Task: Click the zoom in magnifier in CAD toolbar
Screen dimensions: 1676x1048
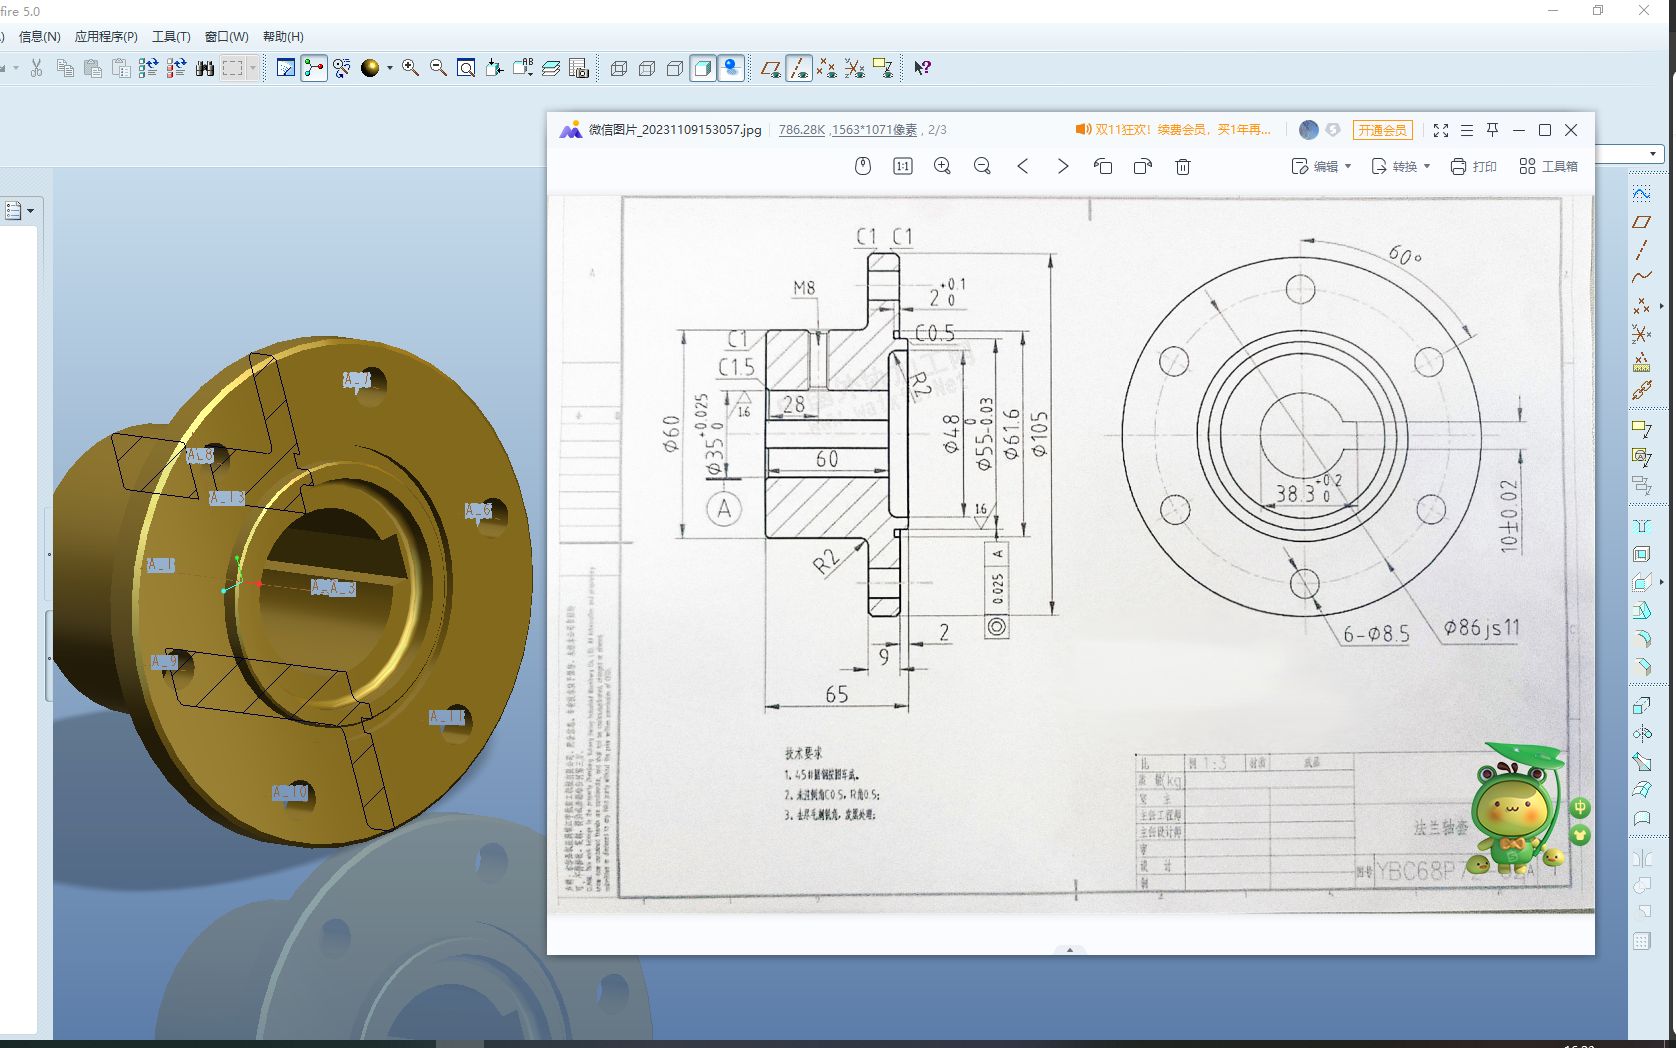Action: point(410,68)
